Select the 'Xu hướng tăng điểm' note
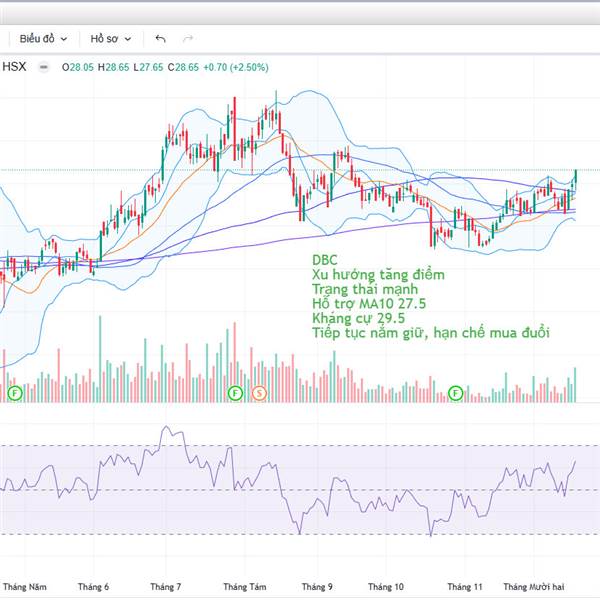Viewport: 600px width, 600px height. click(x=378, y=275)
